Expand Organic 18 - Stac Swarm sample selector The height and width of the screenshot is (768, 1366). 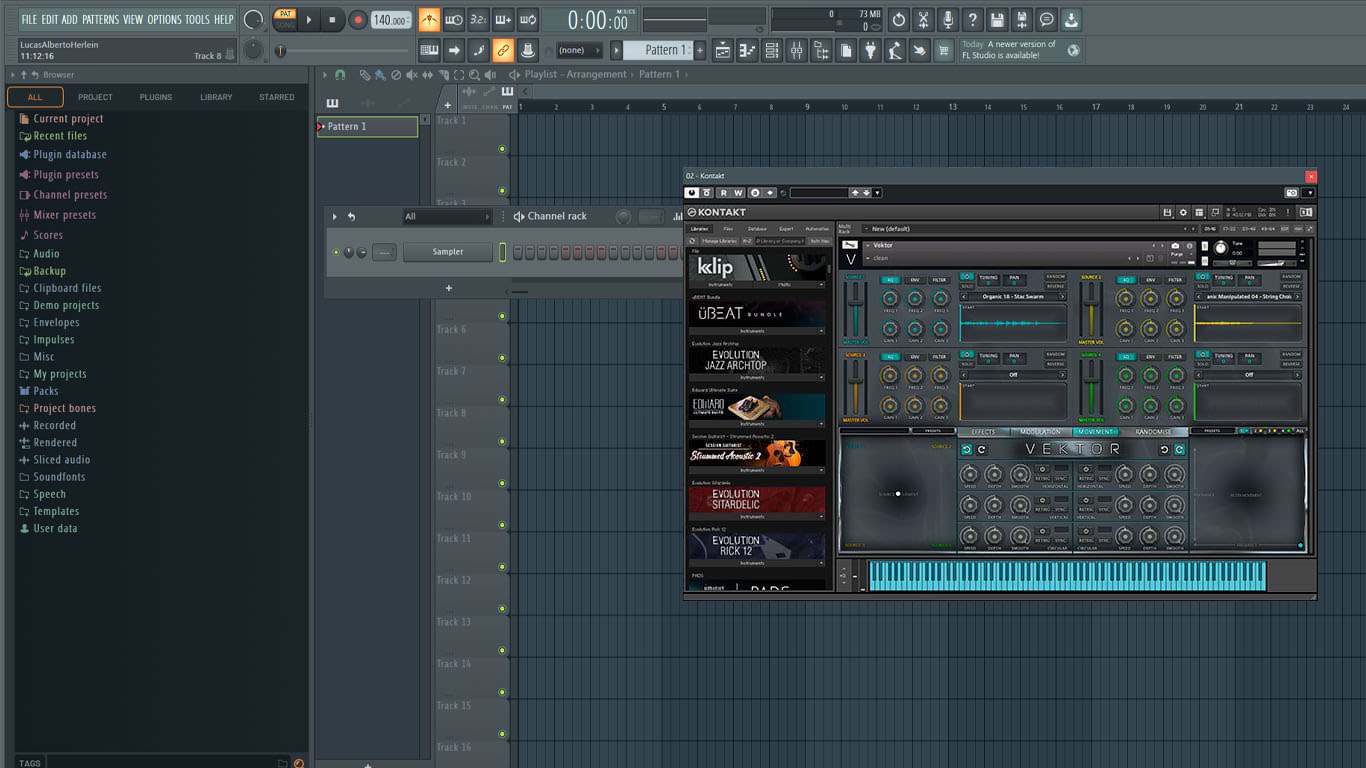(1014, 296)
